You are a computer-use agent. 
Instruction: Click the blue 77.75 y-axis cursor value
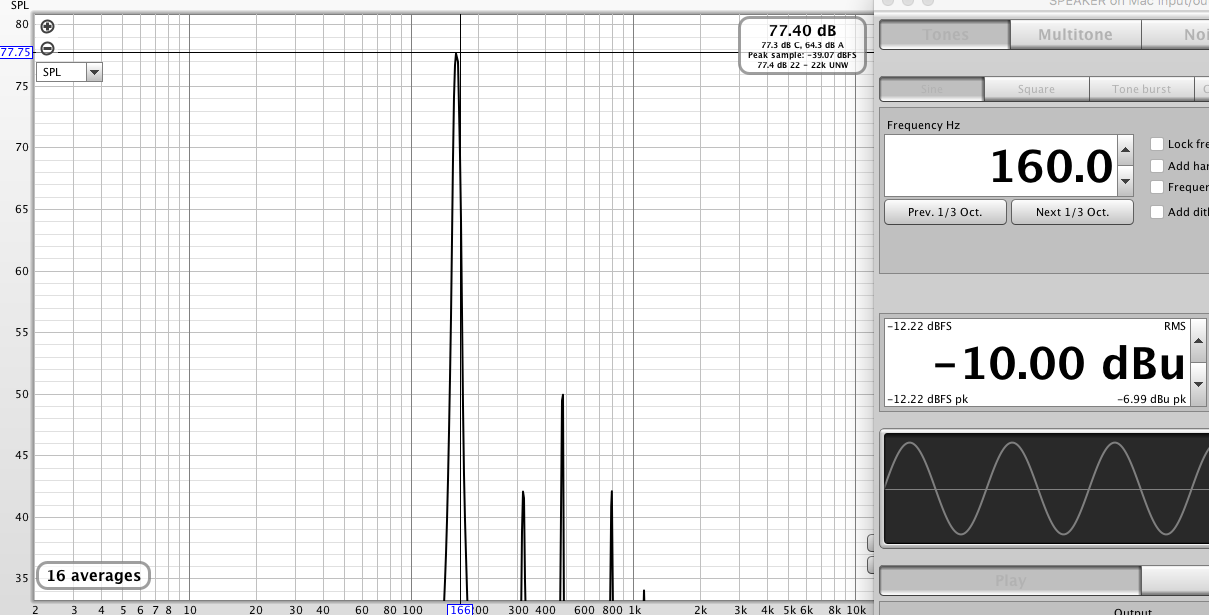(16, 52)
